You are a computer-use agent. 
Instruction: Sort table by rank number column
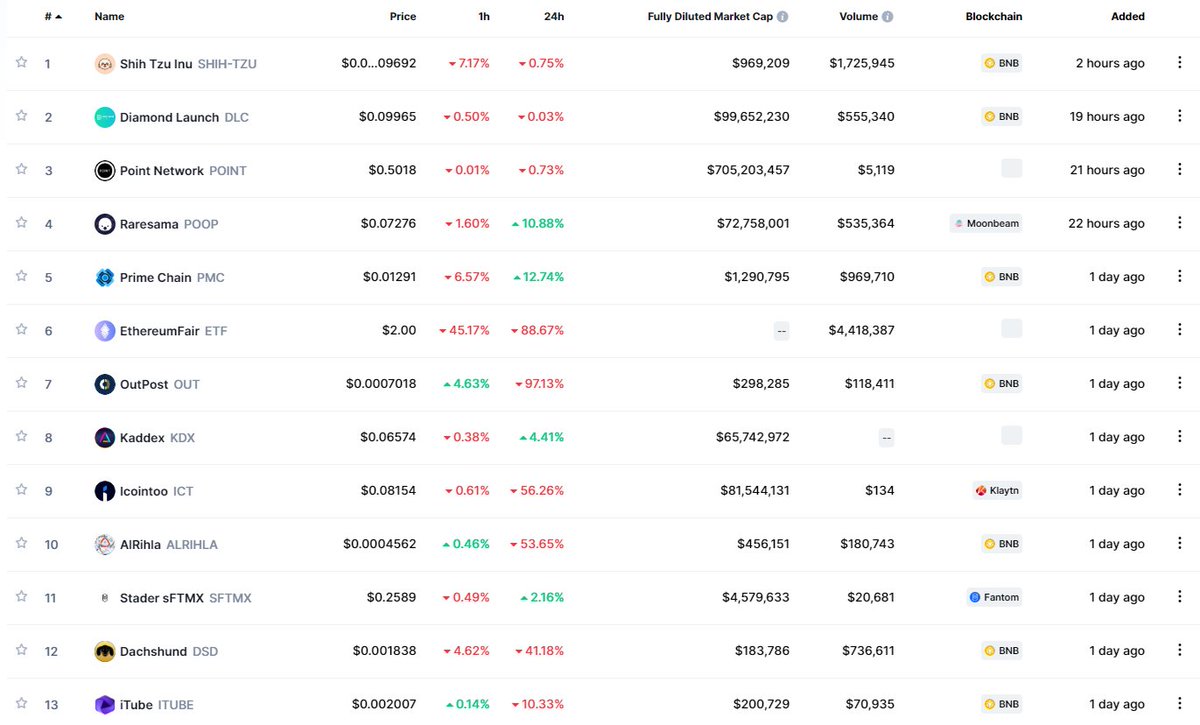point(53,17)
